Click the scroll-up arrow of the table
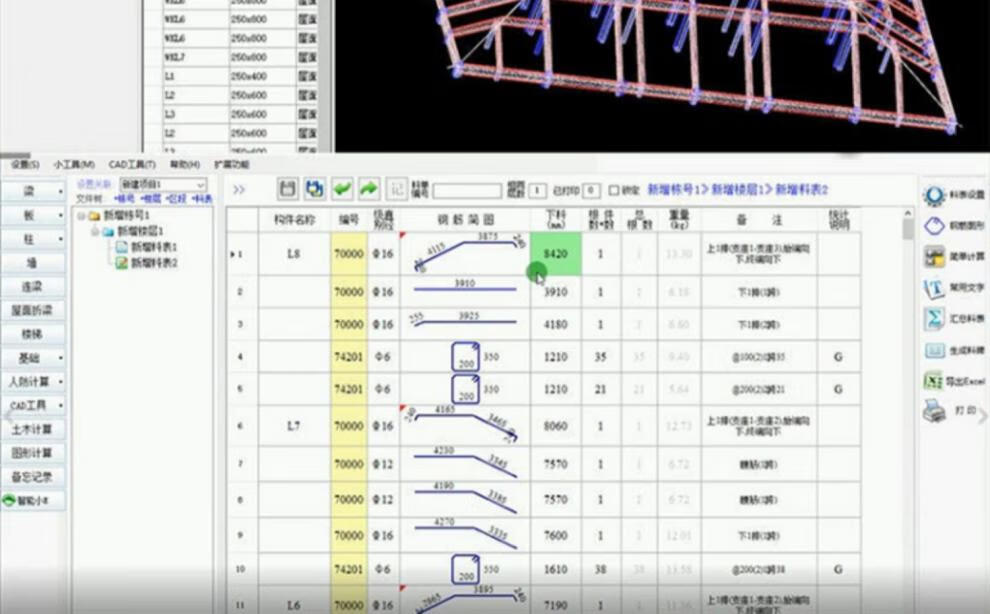This screenshot has width=990, height=614. pos(908,214)
